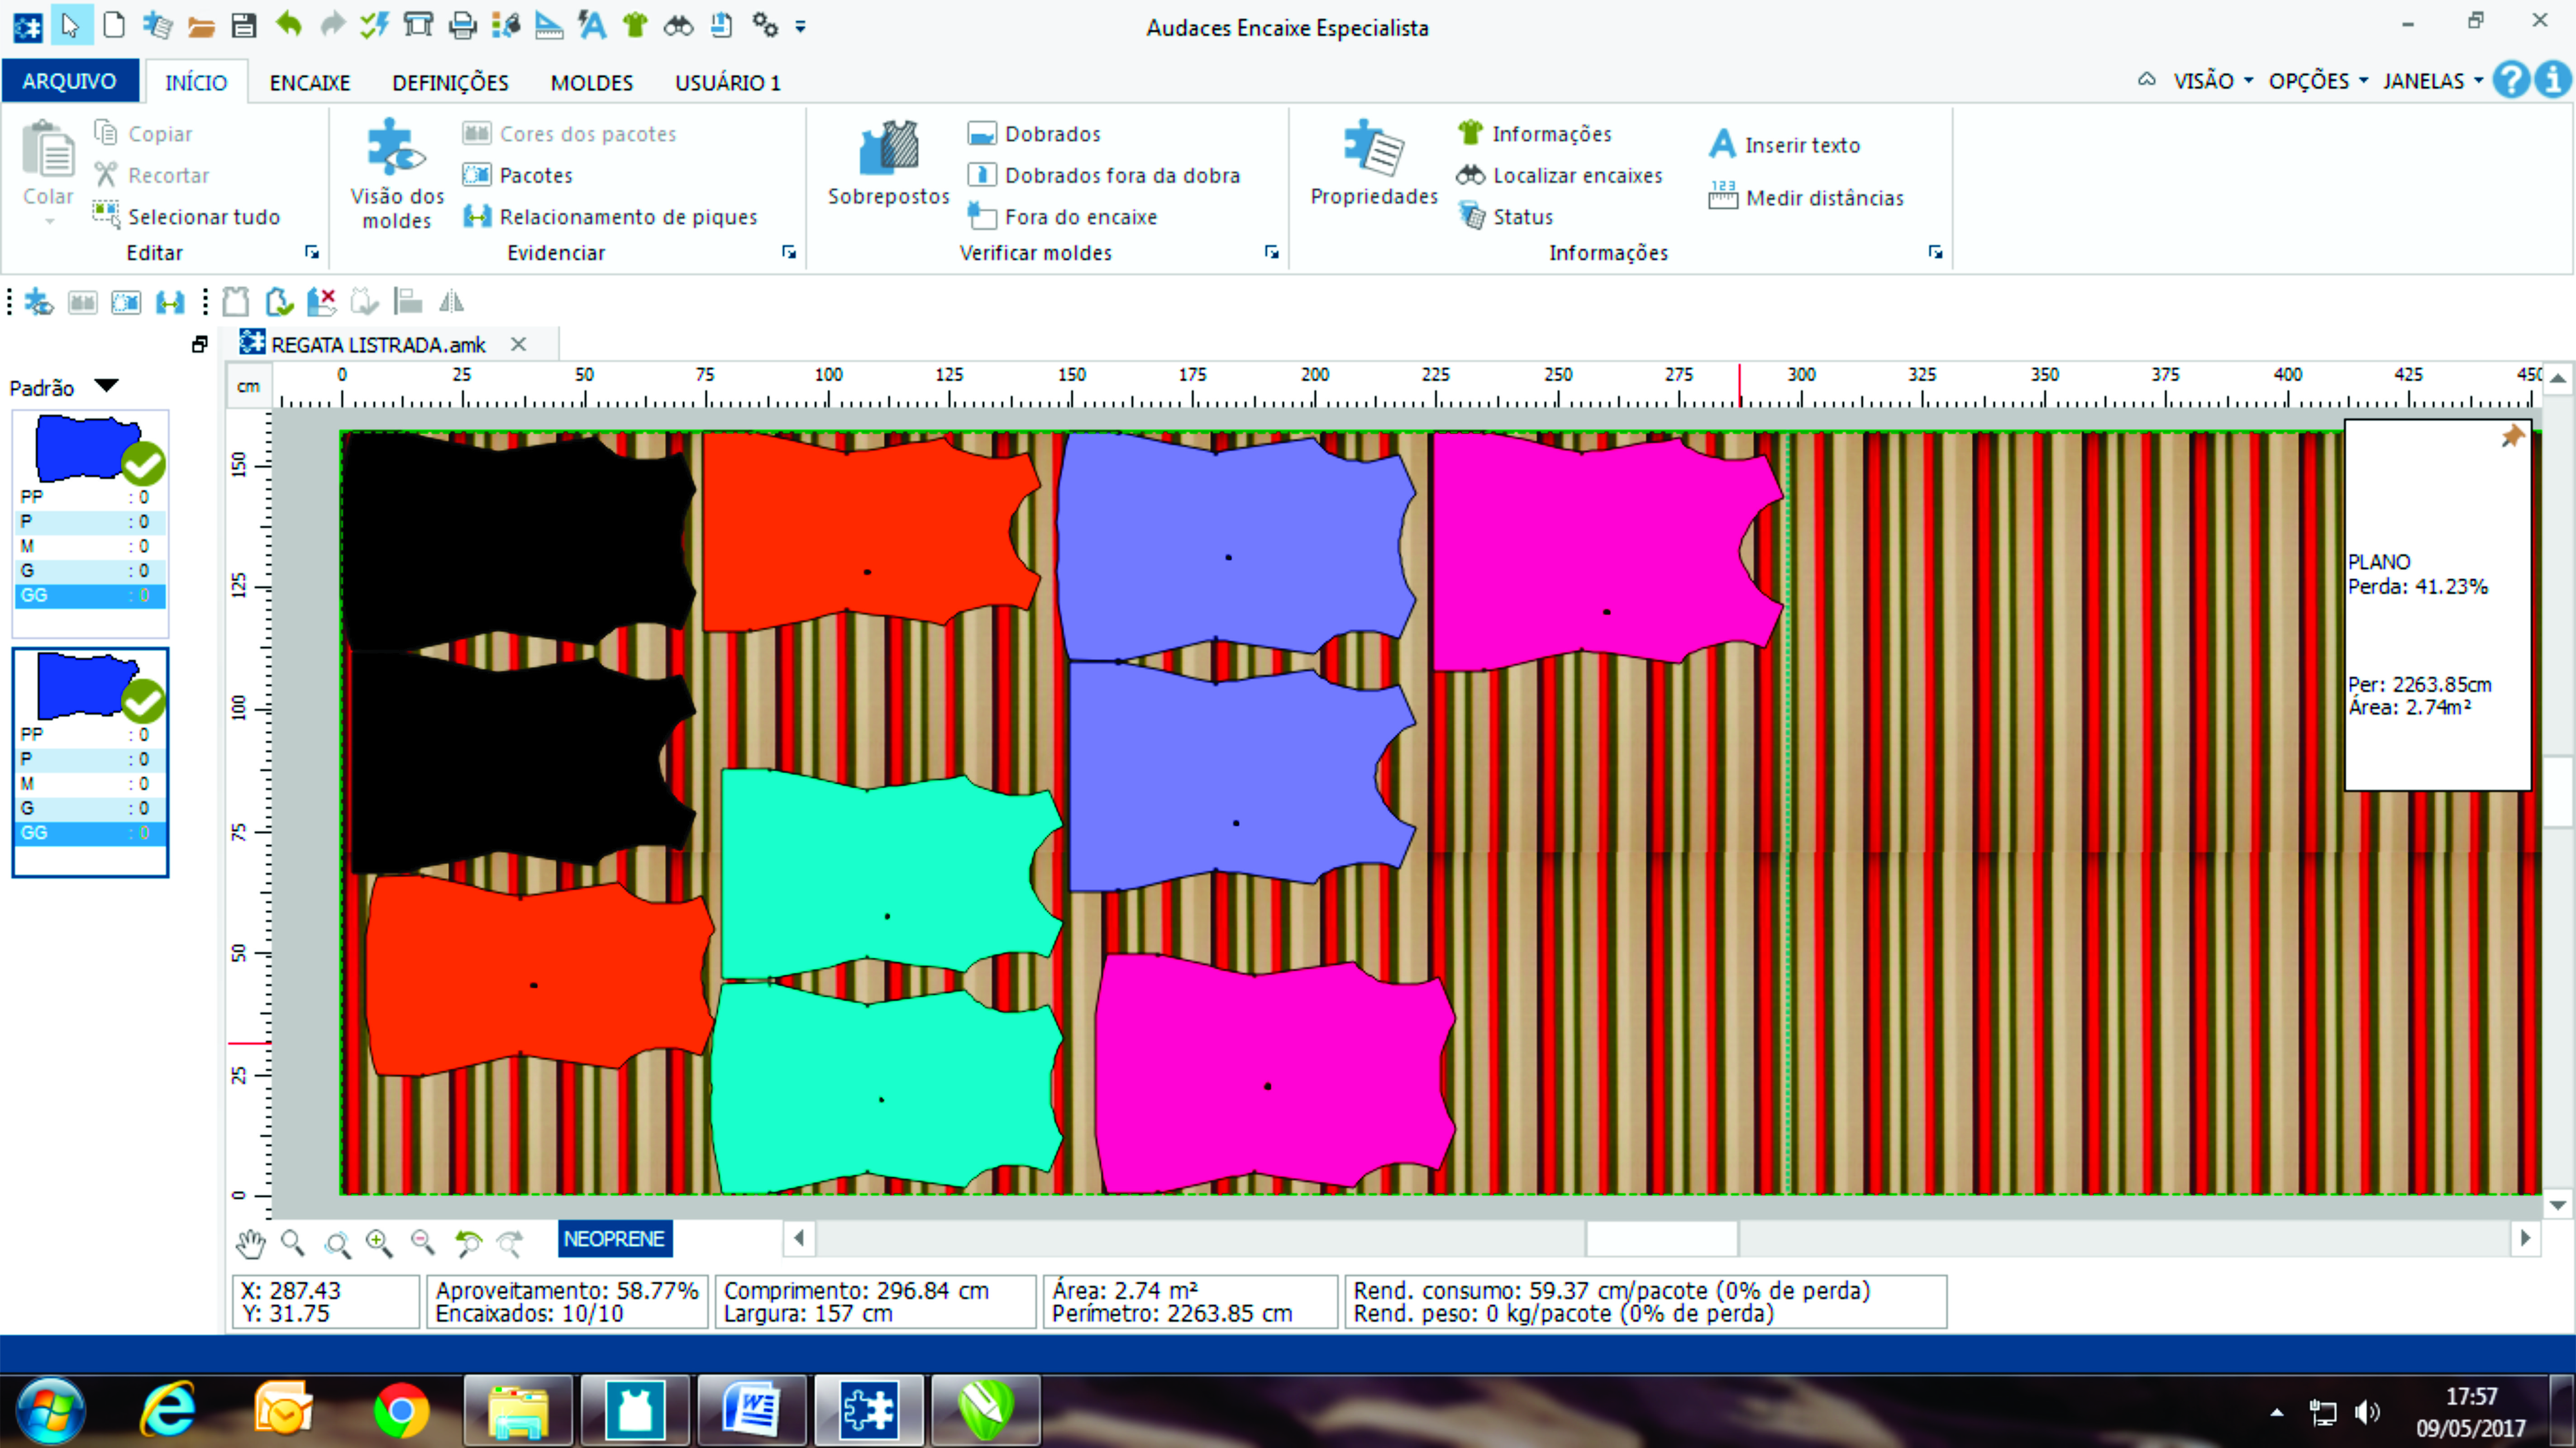Screen dimensions: 2576x1448
Task: Click the tank top outline icon in secondary toolbar
Action: pos(235,302)
